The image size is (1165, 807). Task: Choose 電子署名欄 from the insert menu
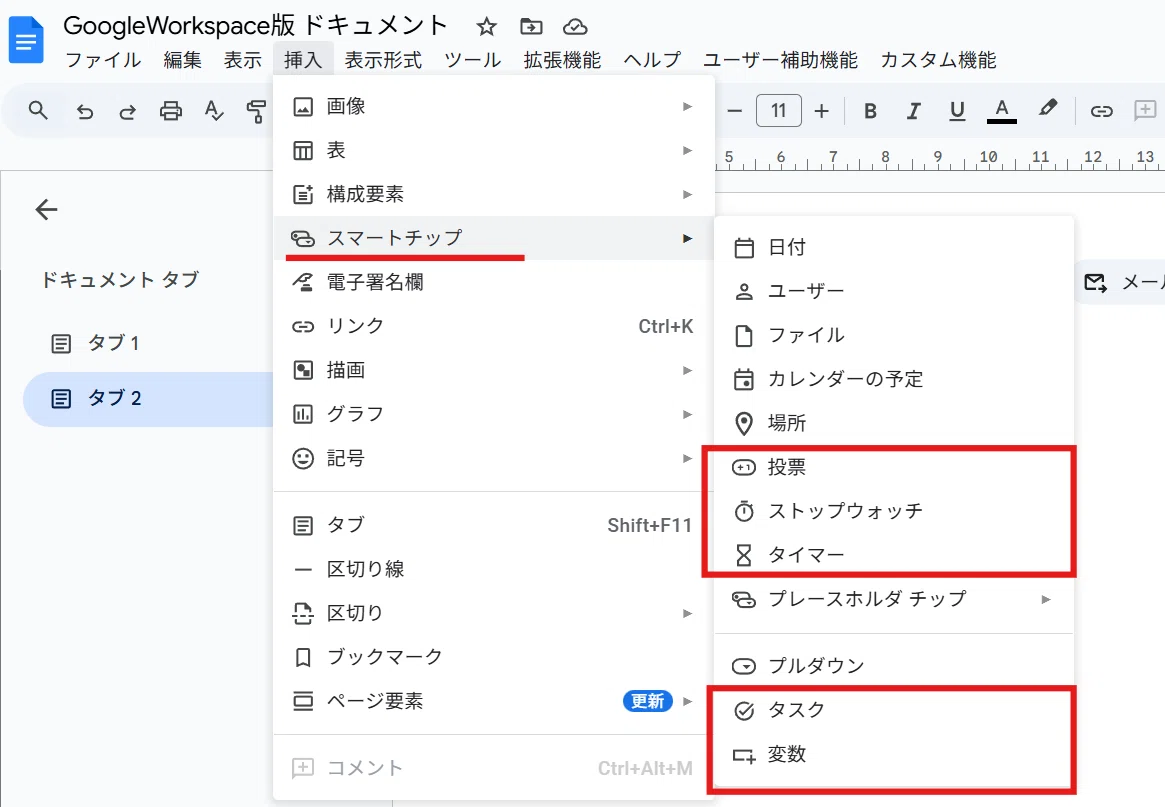(494, 282)
